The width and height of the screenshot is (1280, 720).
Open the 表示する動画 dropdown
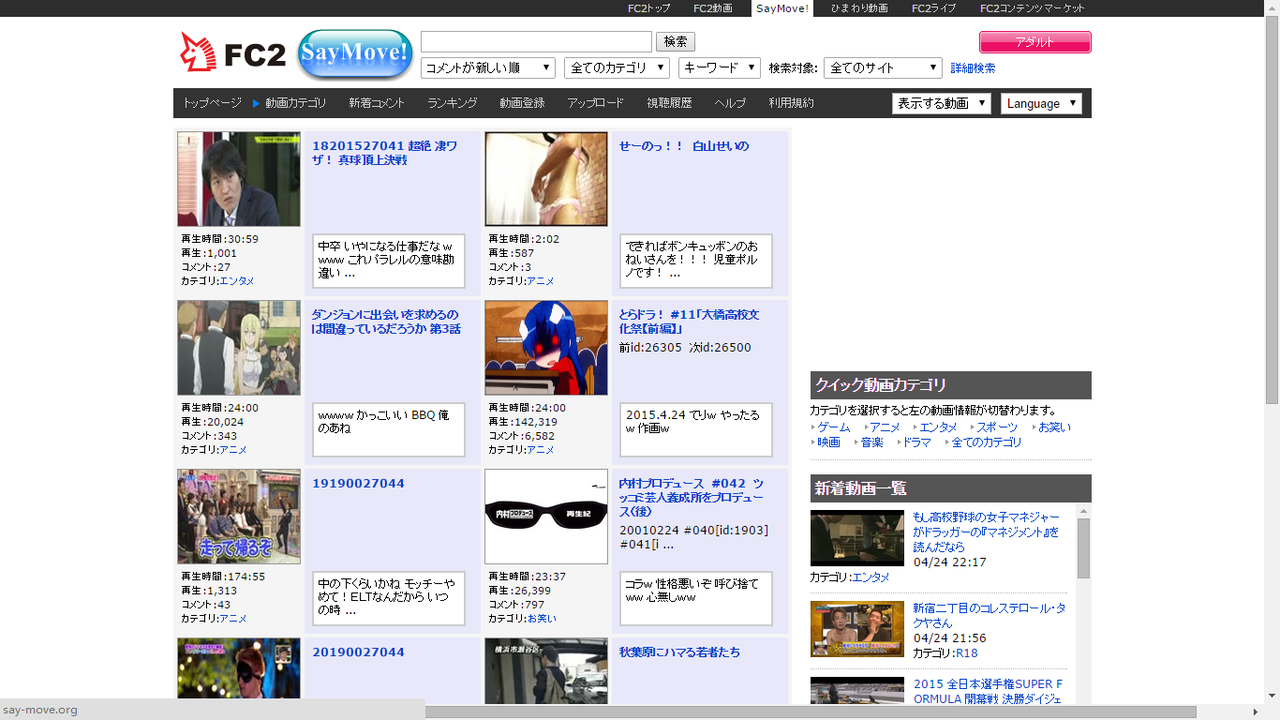click(940, 102)
